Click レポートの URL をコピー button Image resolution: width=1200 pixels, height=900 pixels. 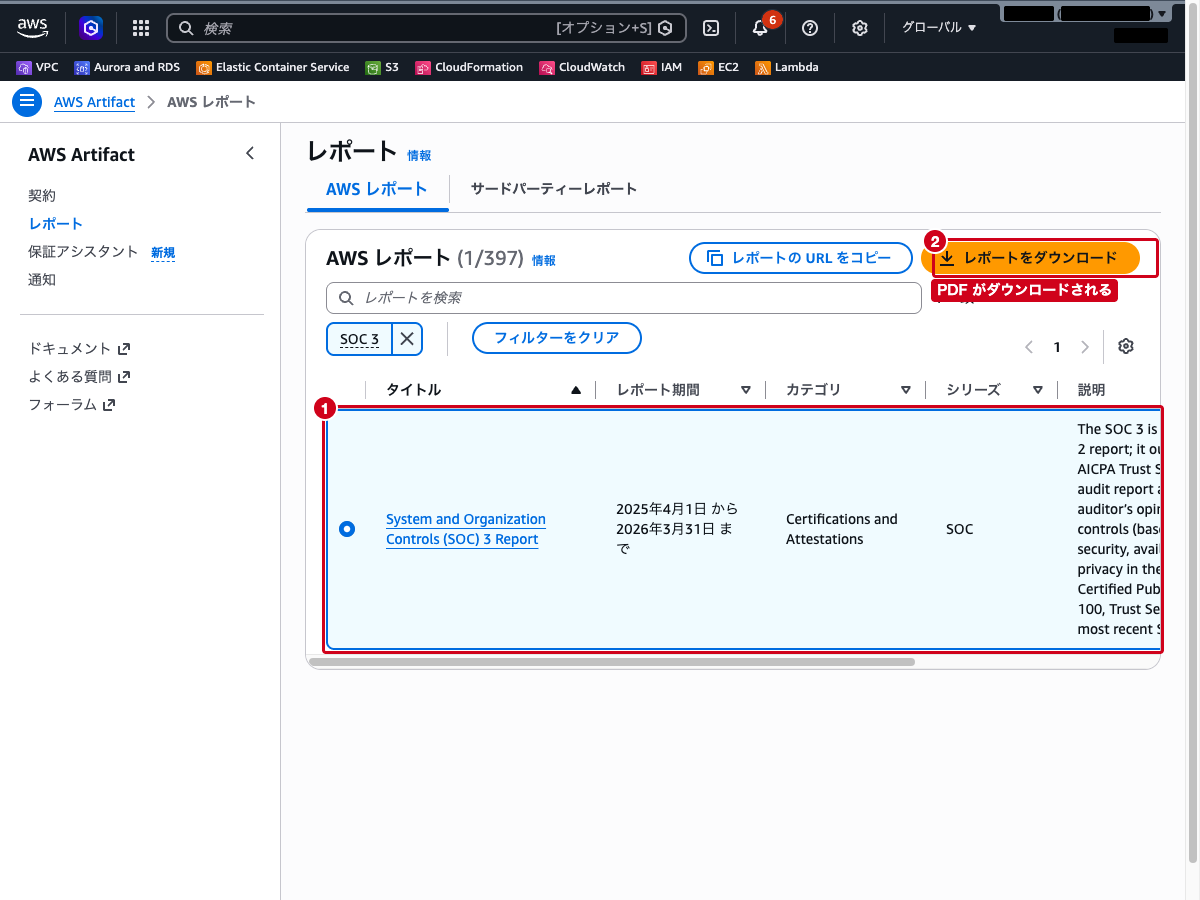click(x=801, y=258)
